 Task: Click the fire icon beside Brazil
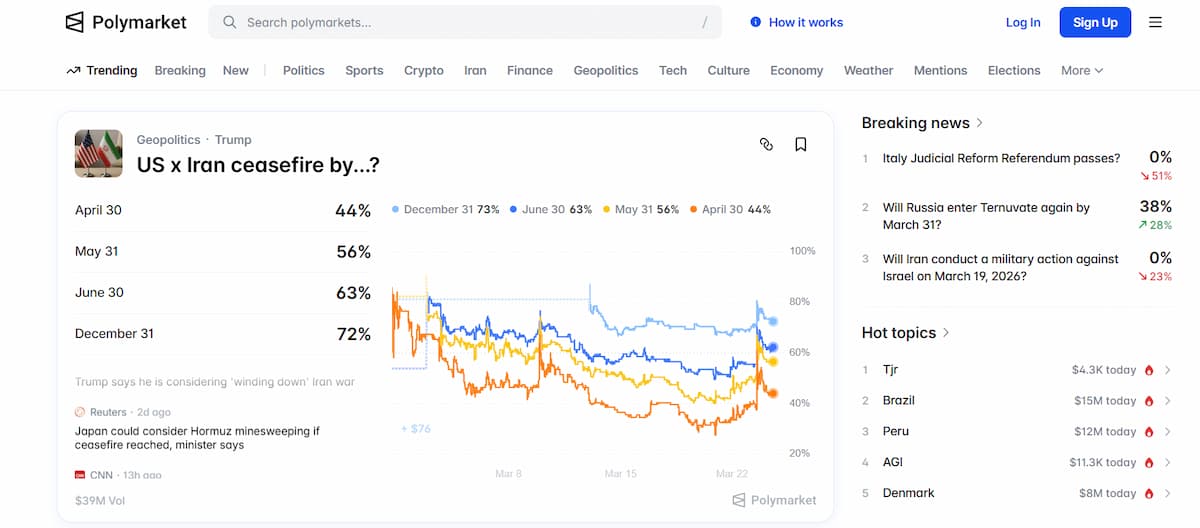click(x=1149, y=401)
